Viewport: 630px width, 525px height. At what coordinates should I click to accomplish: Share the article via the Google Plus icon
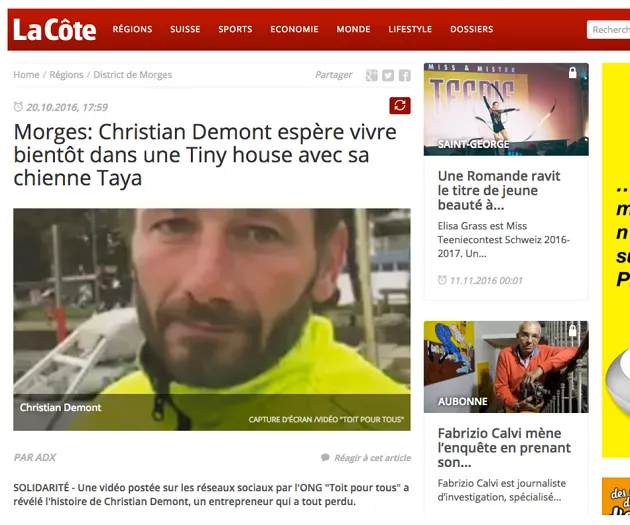372,75
